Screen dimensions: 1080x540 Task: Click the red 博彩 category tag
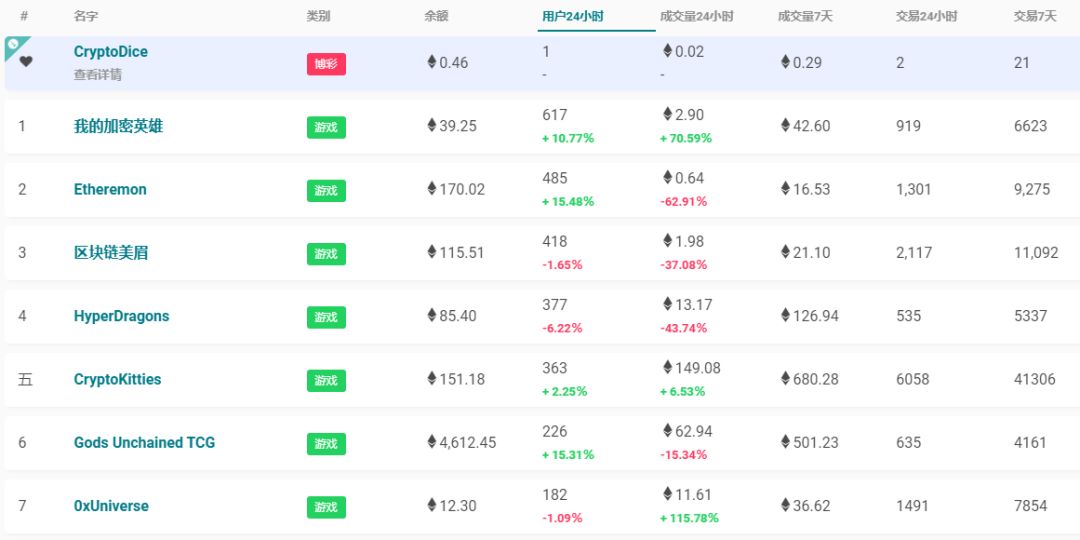[x=326, y=64]
